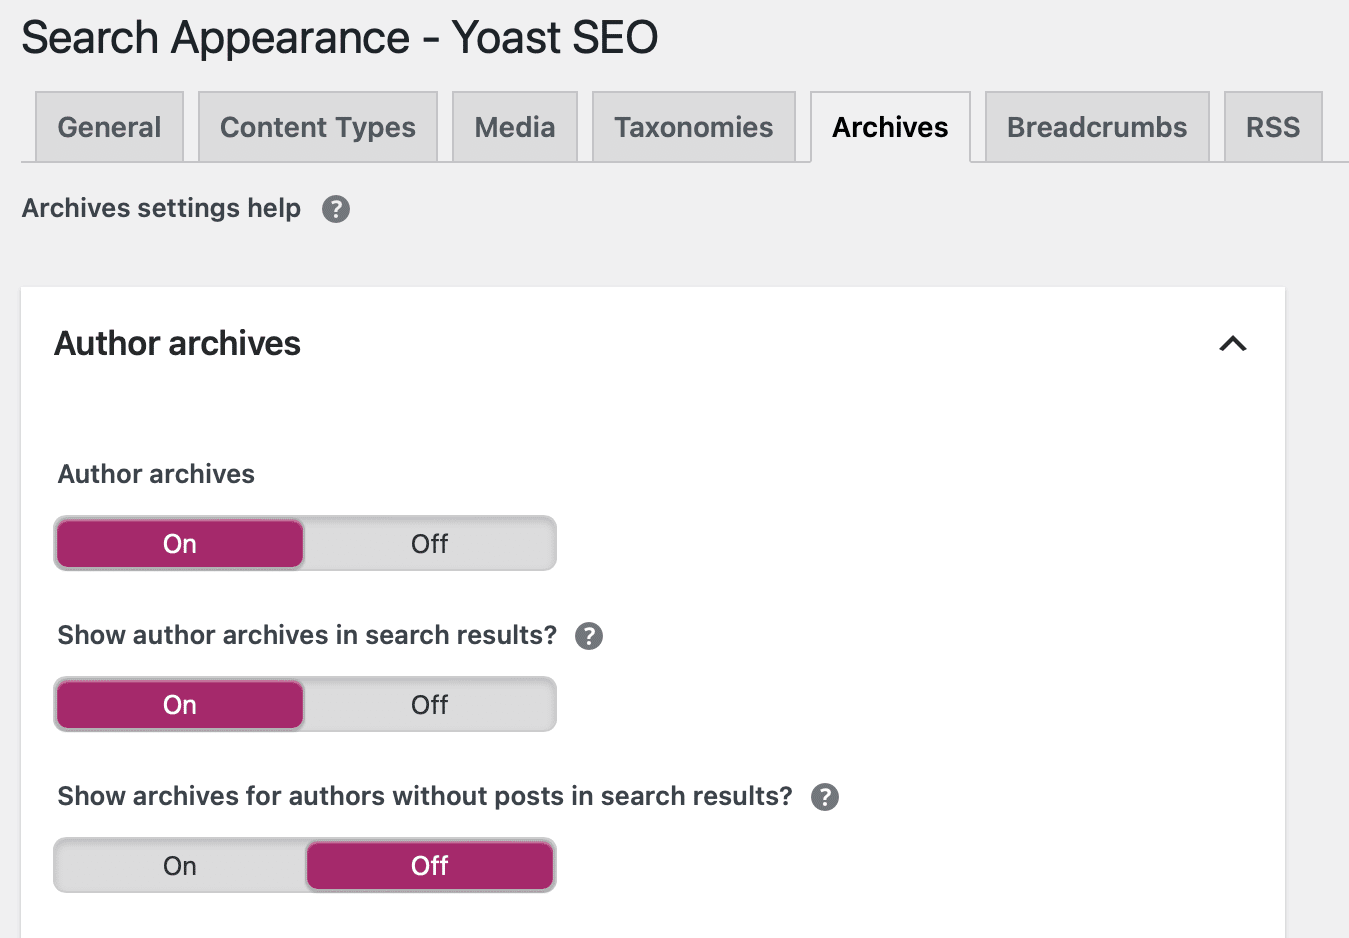Click the Search Appearance page title

tap(341, 37)
